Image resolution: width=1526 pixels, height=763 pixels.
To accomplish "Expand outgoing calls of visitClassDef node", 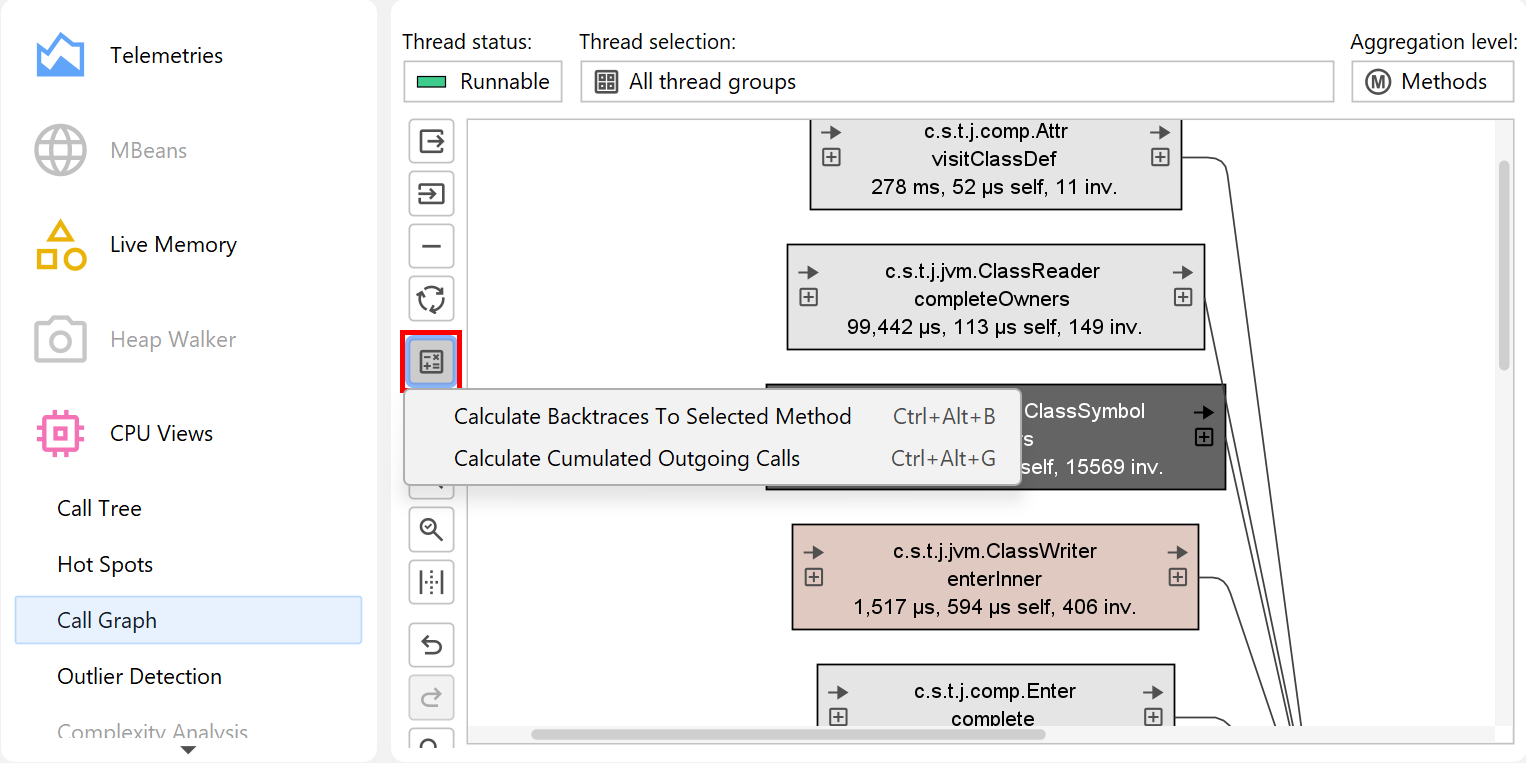I will 1160,157.
